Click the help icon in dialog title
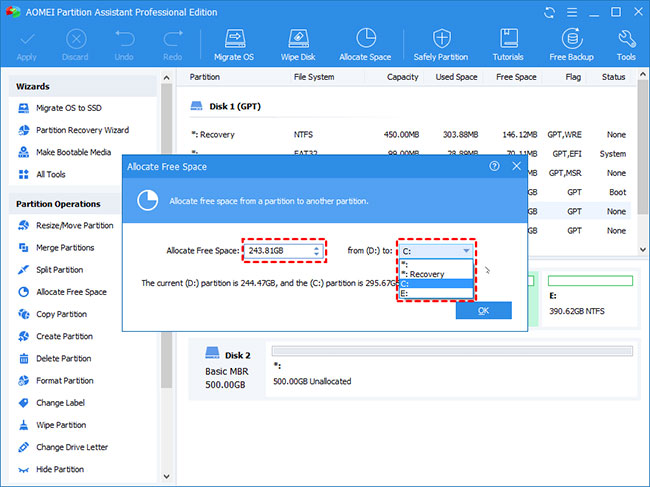 tap(494, 167)
